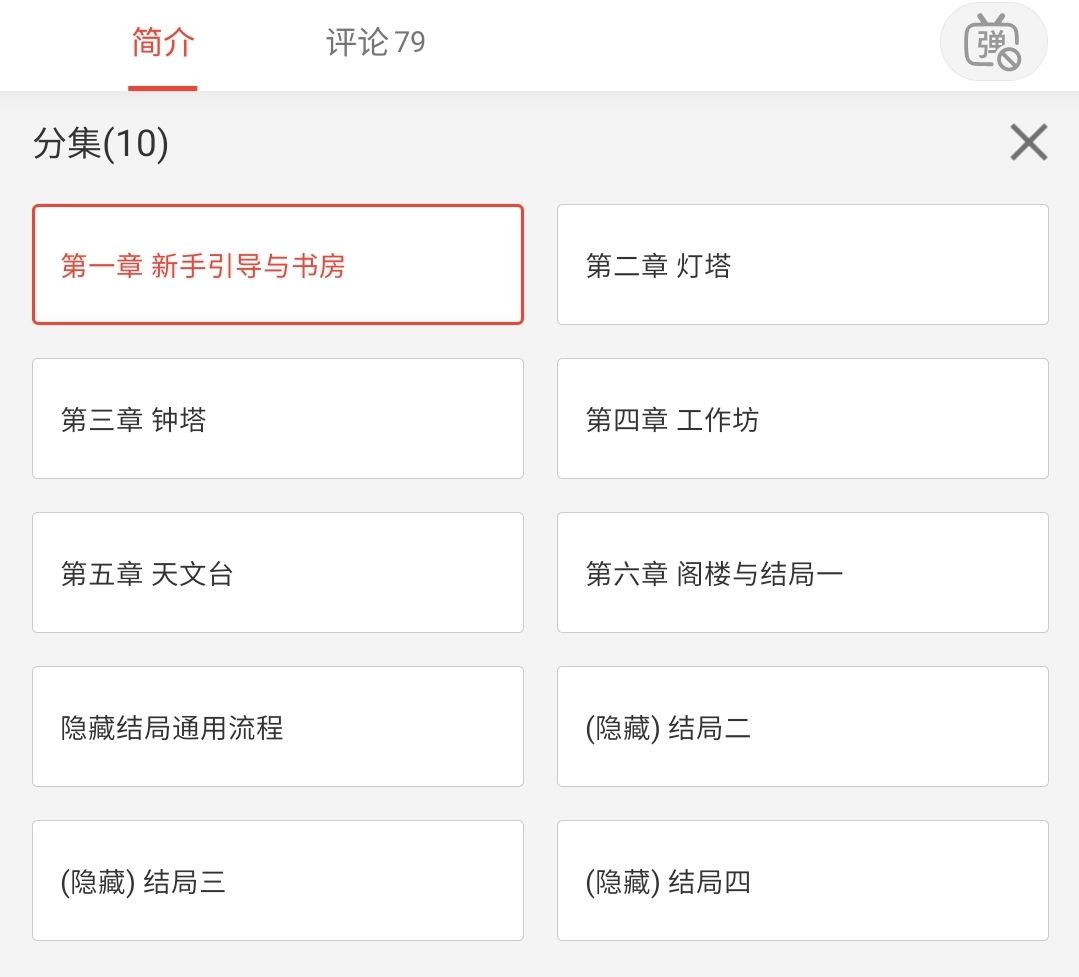Tap the red-highlighted currently playing episode card
1079x977 pixels.
[x=277, y=265]
